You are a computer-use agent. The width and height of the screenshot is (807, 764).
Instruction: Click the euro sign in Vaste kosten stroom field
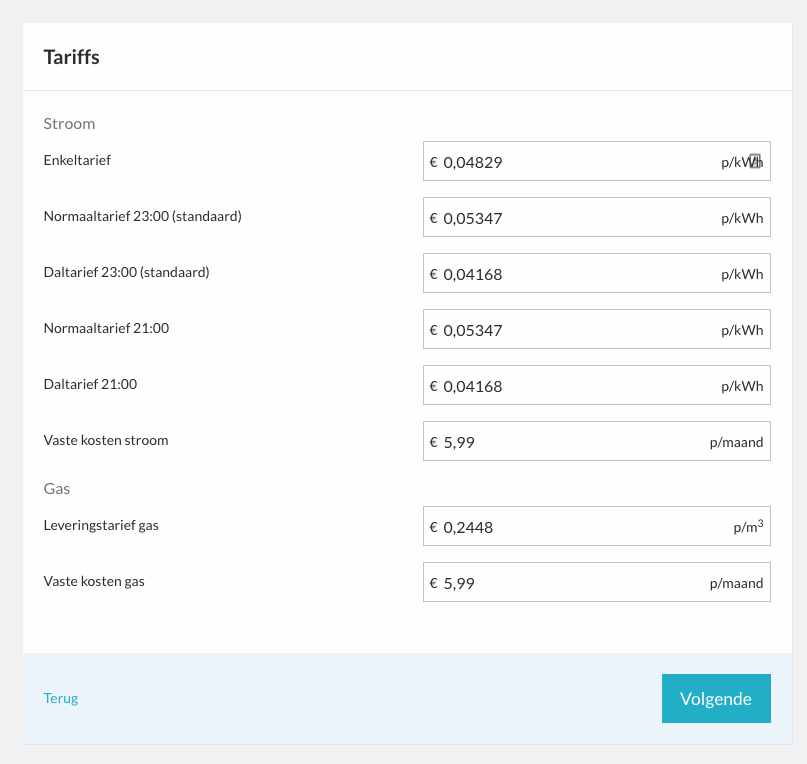tap(434, 442)
